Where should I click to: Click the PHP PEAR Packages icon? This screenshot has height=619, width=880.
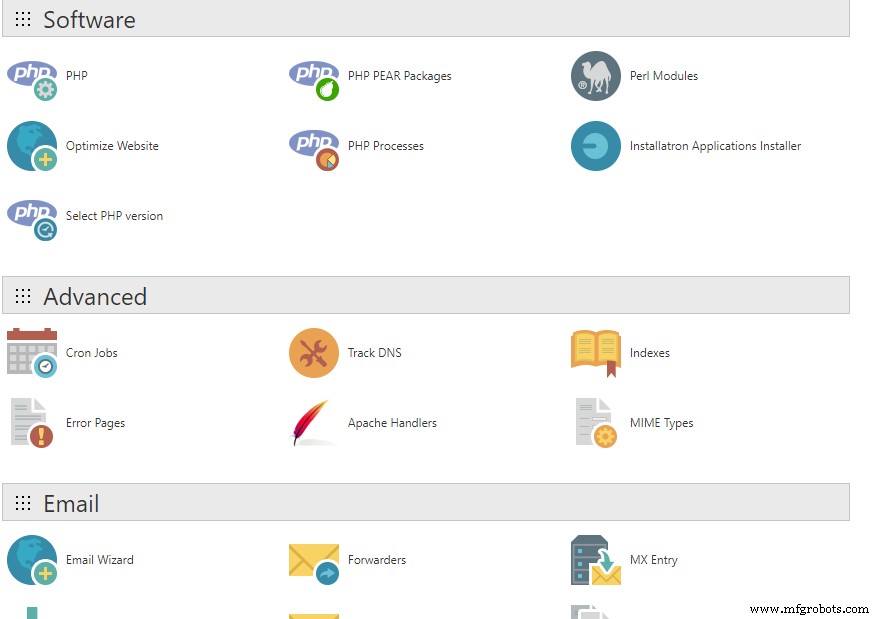pos(314,77)
